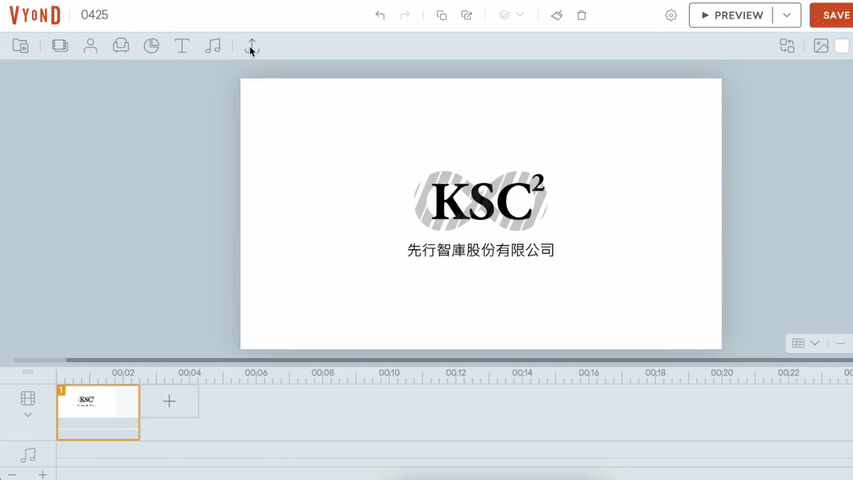Delete the selected item with trash icon
853x480 pixels.
582,15
